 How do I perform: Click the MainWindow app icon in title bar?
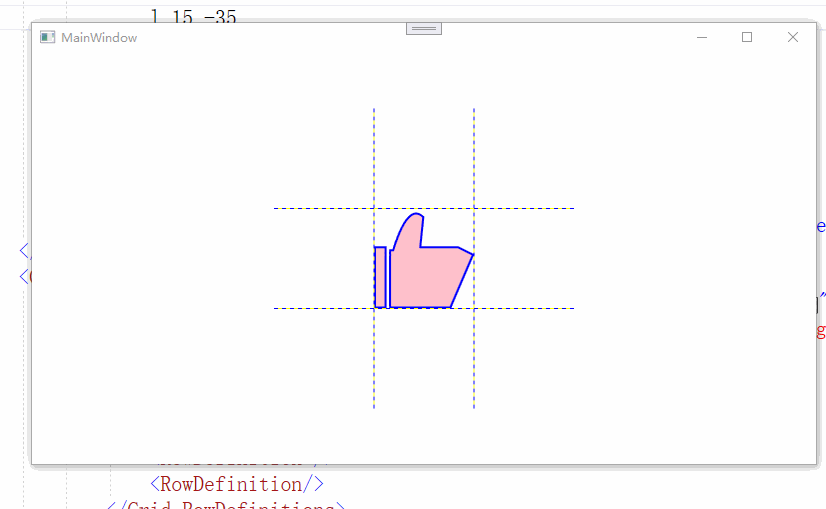pyautogui.click(x=47, y=37)
